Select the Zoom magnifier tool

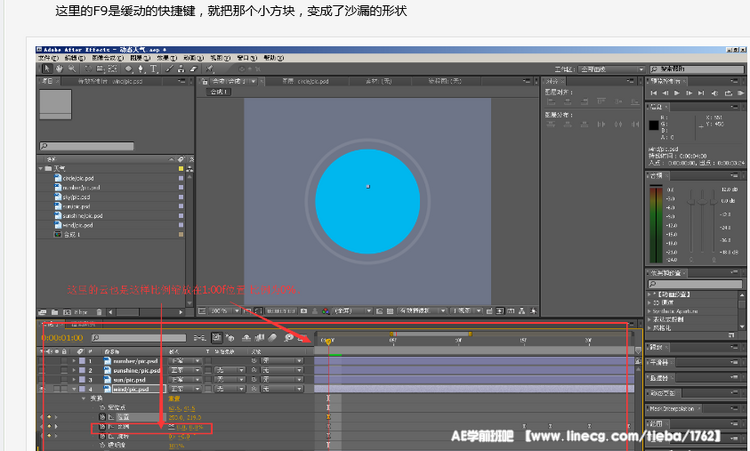click(71, 69)
